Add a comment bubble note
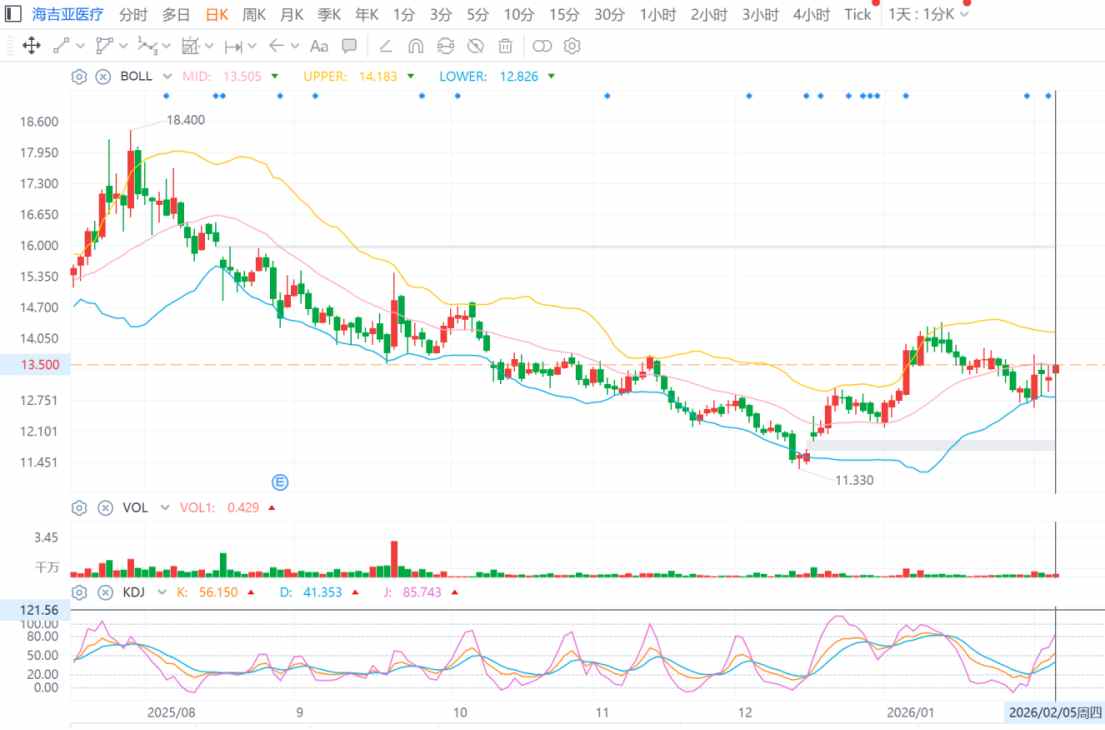The width and height of the screenshot is (1105, 730). (x=349, y=46)
